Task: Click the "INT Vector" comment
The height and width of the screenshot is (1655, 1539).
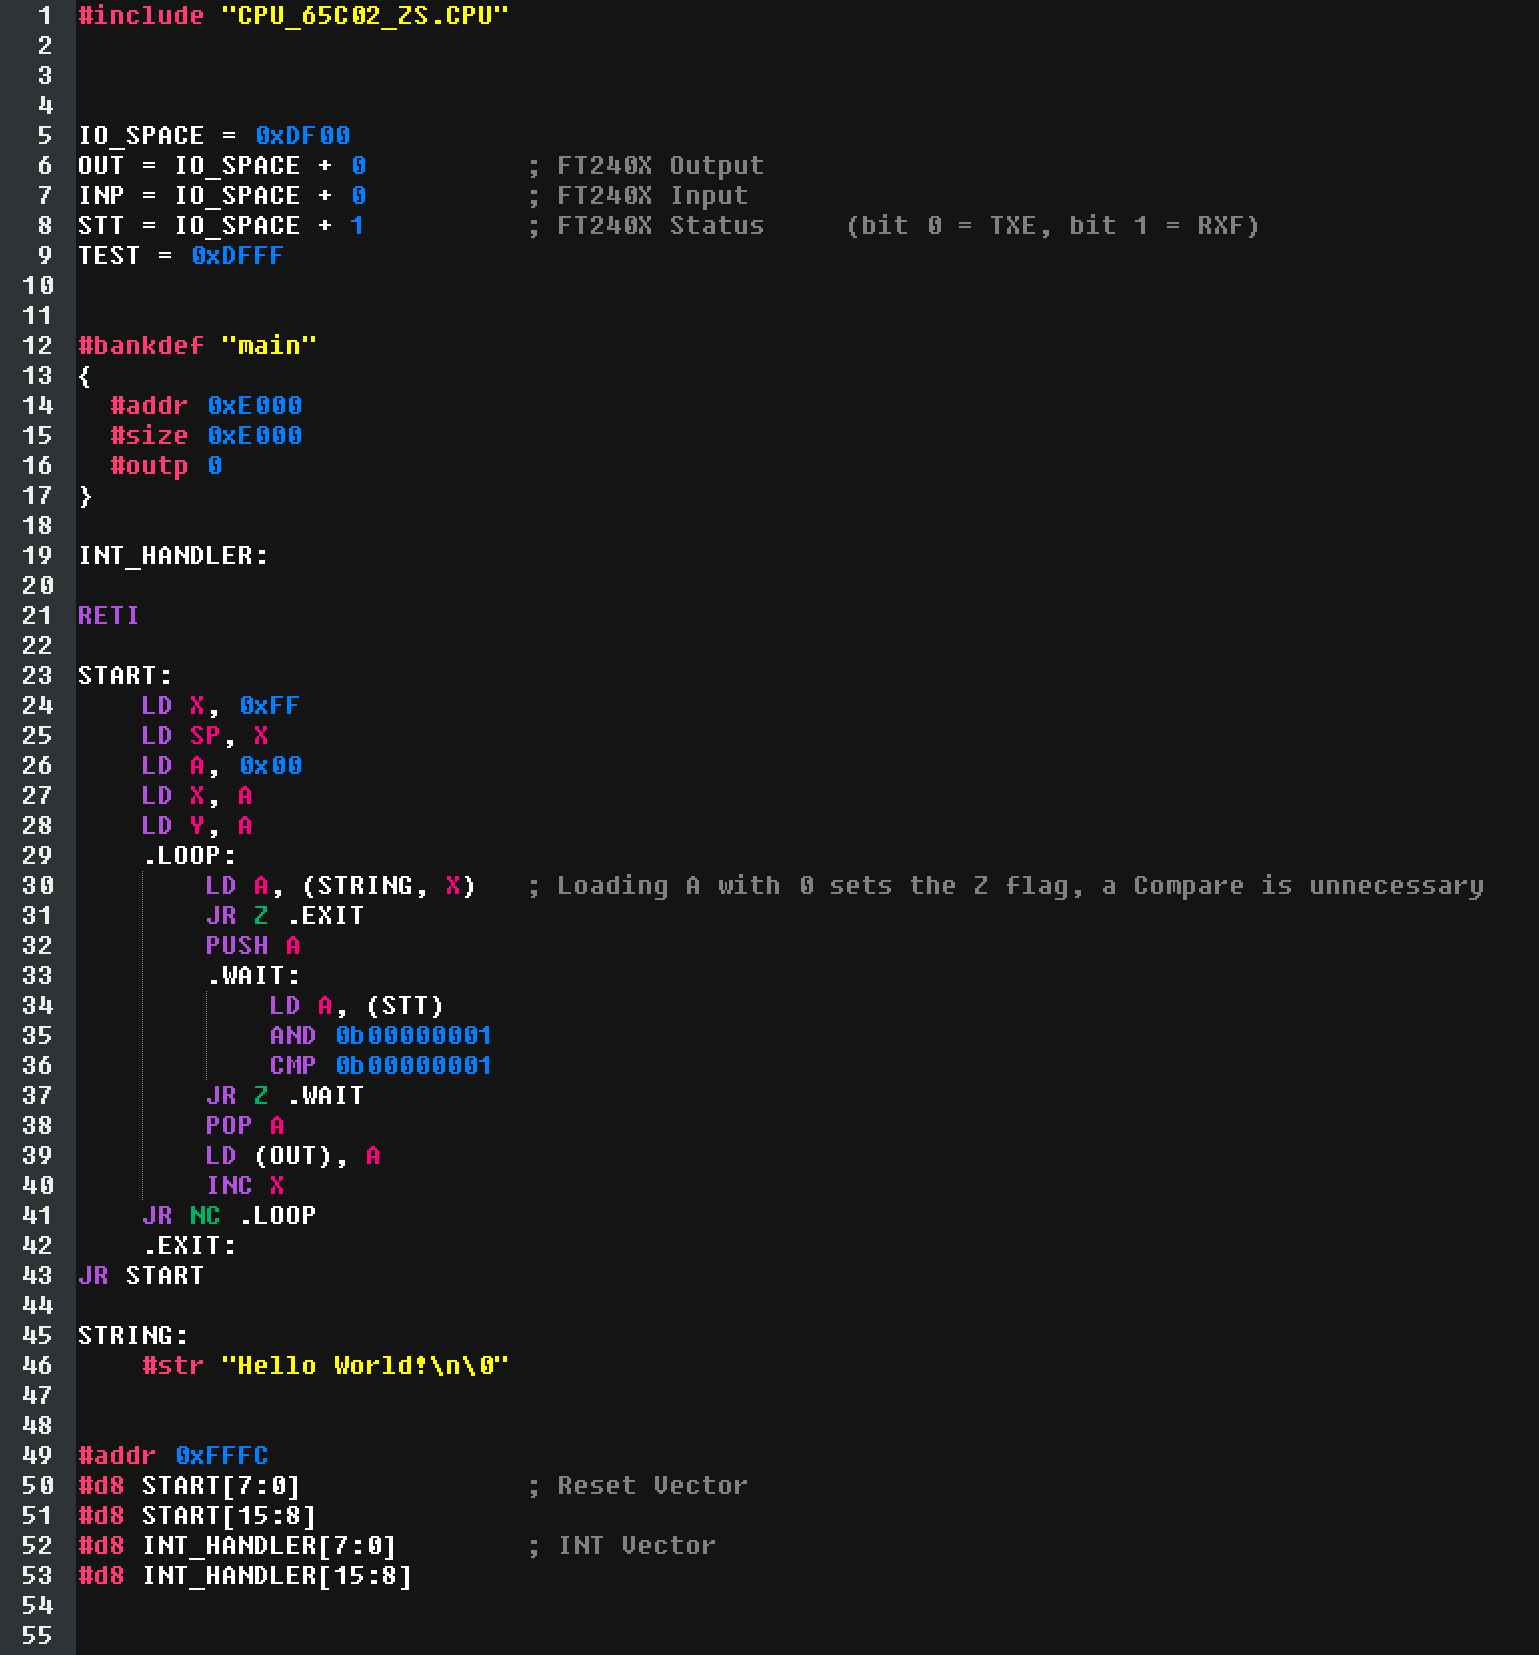Action: (x=636, y=1546)
